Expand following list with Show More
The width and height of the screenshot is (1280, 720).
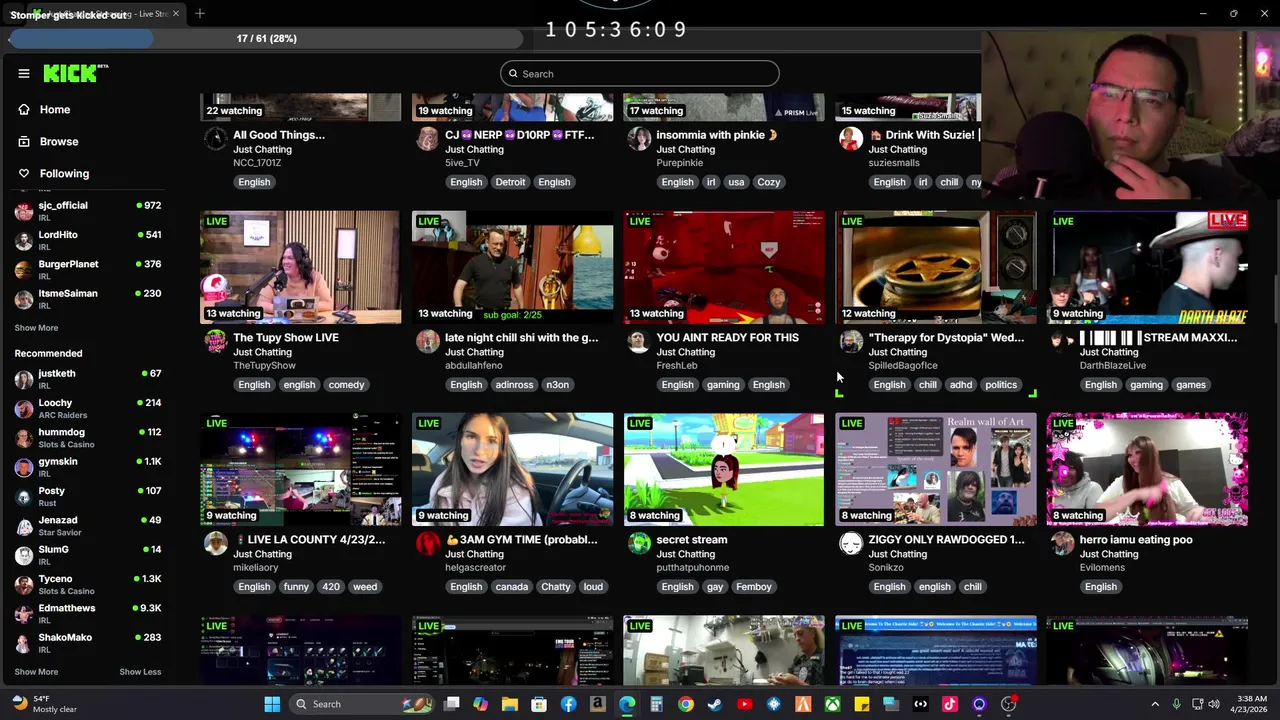coord(36,328)
